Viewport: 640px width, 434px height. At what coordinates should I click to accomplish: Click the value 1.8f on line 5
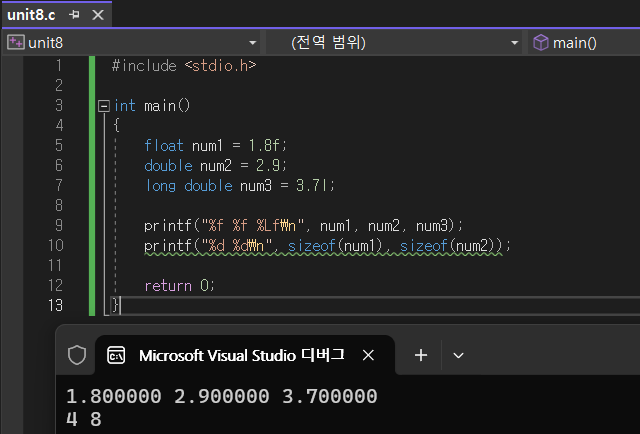coord(264,146)
